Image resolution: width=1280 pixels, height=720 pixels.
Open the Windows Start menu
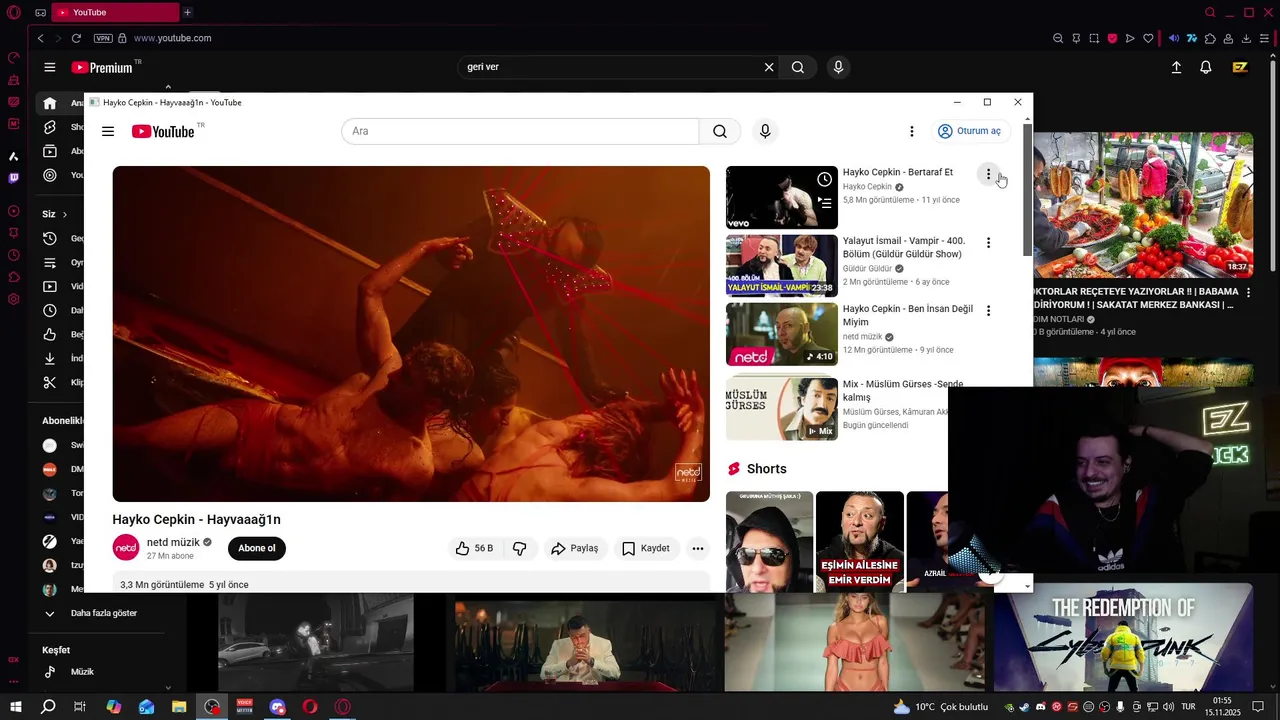(15, 706)
